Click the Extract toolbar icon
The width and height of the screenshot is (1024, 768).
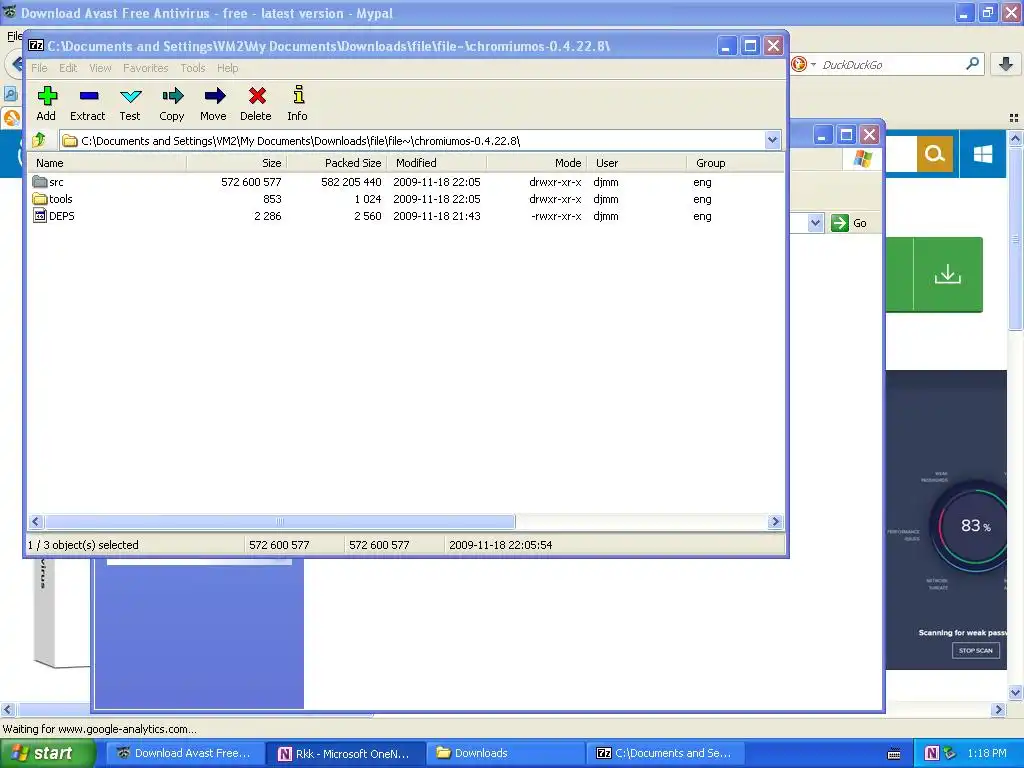coord(88,97)
